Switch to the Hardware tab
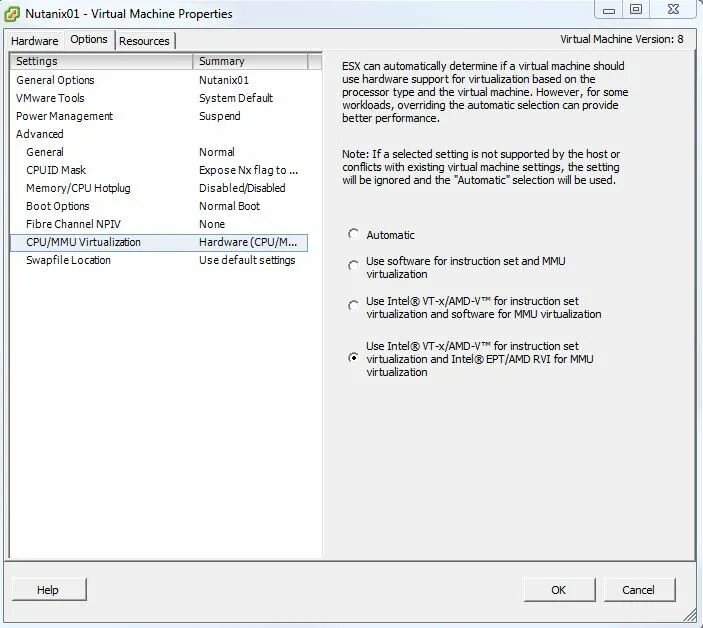This screenshot has height=628, width=703. 35,41
